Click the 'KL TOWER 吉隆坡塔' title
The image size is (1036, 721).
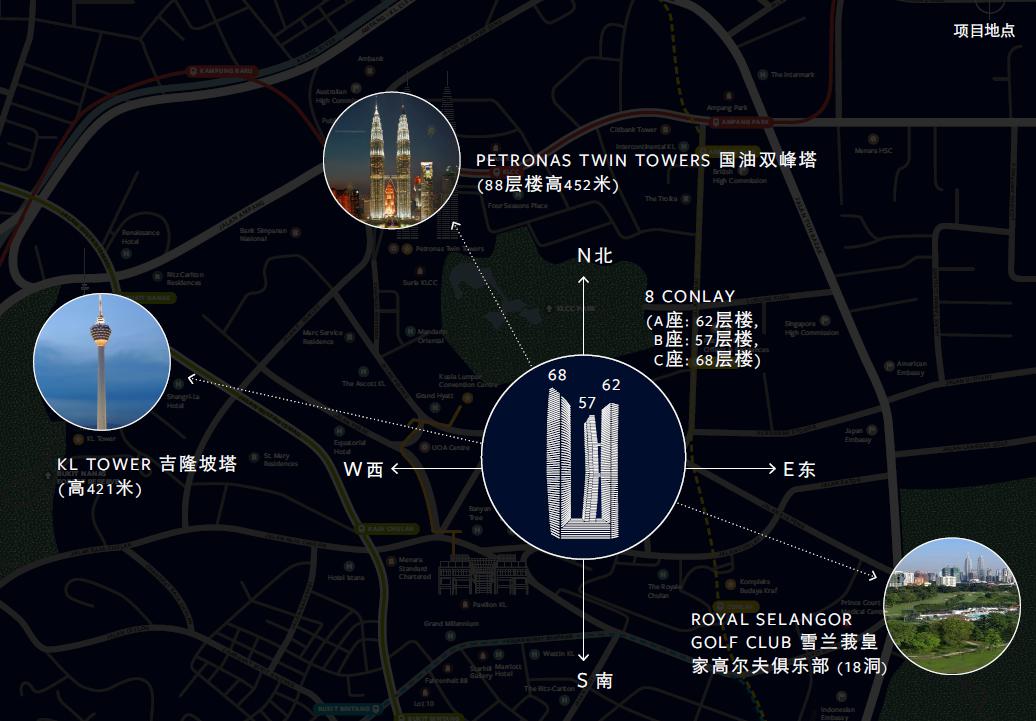(147, 464)
